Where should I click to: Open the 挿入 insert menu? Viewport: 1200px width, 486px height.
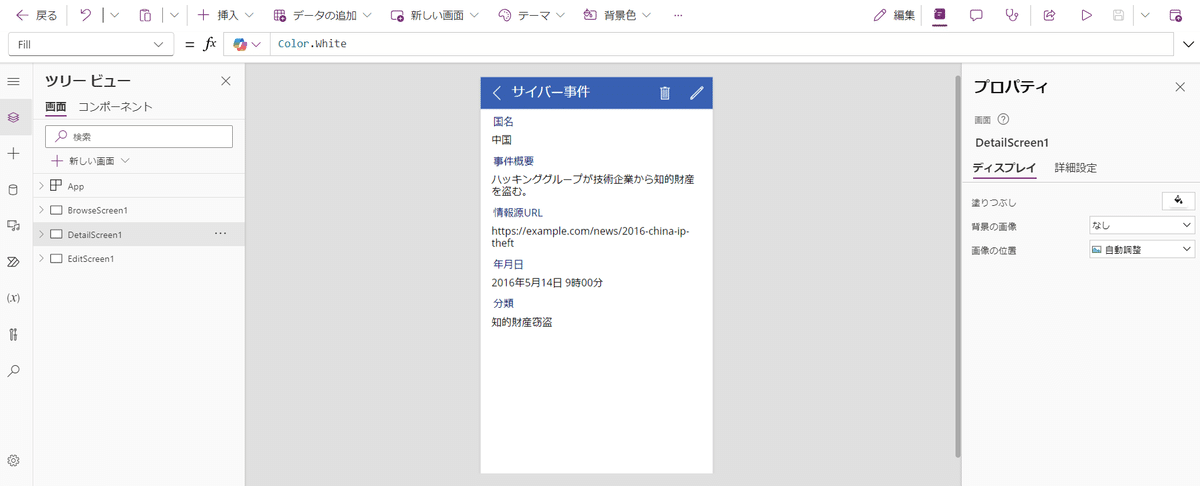[225, 16]
